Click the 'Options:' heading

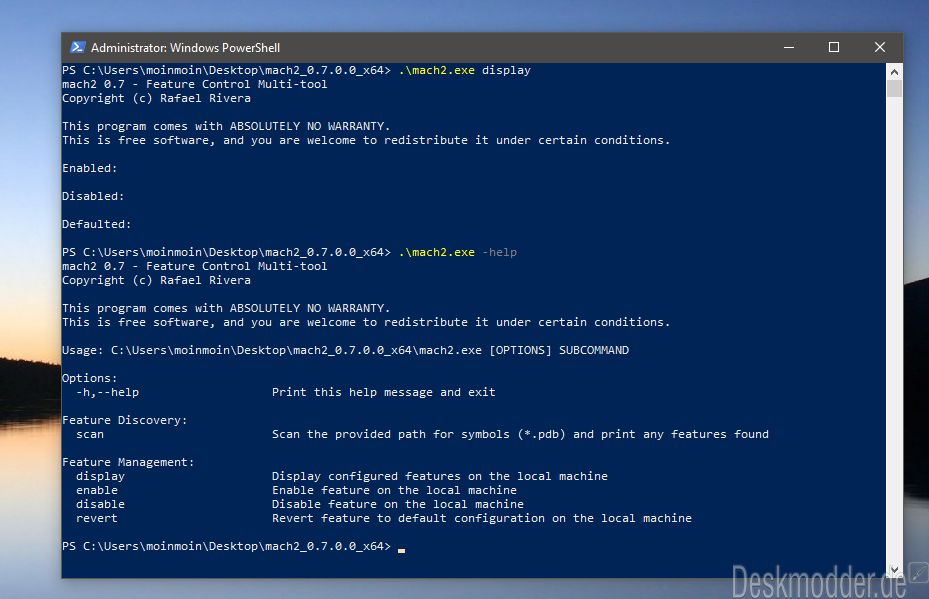89,378
